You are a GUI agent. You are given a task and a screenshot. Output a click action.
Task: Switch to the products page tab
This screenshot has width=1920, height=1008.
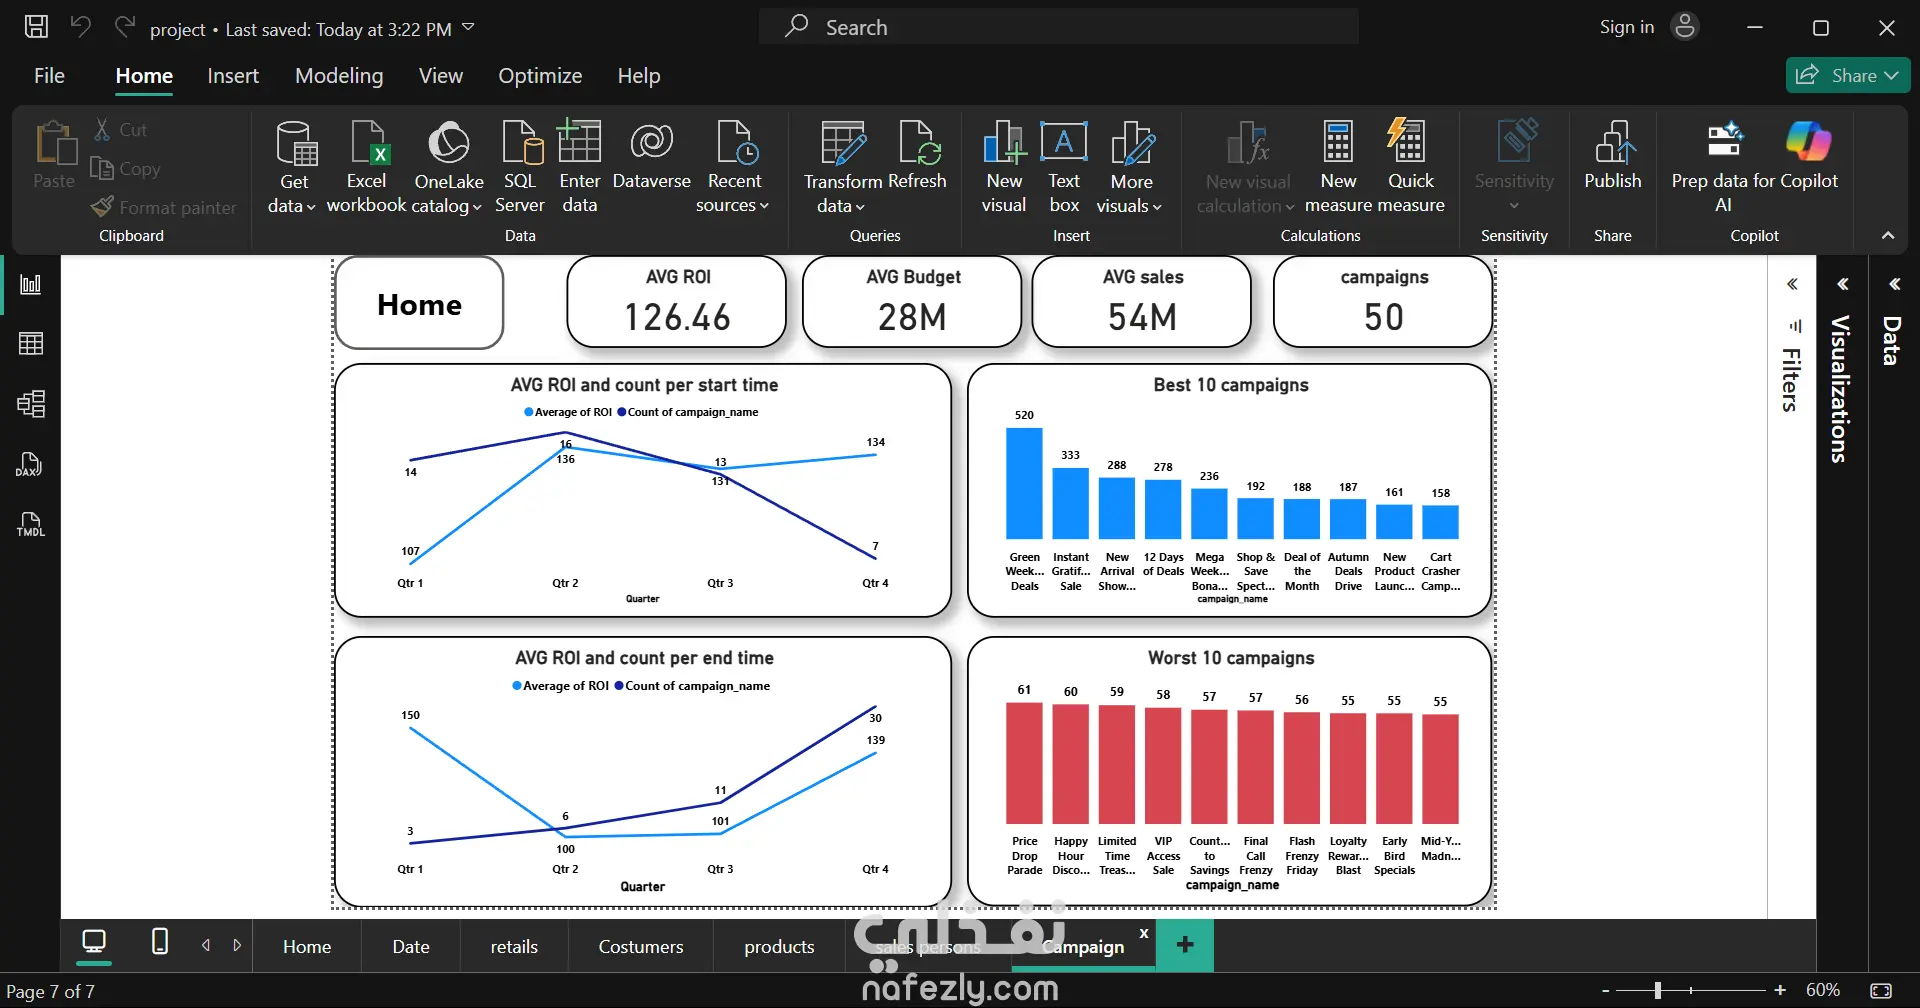pyautogui.click(x=779, y=947)
